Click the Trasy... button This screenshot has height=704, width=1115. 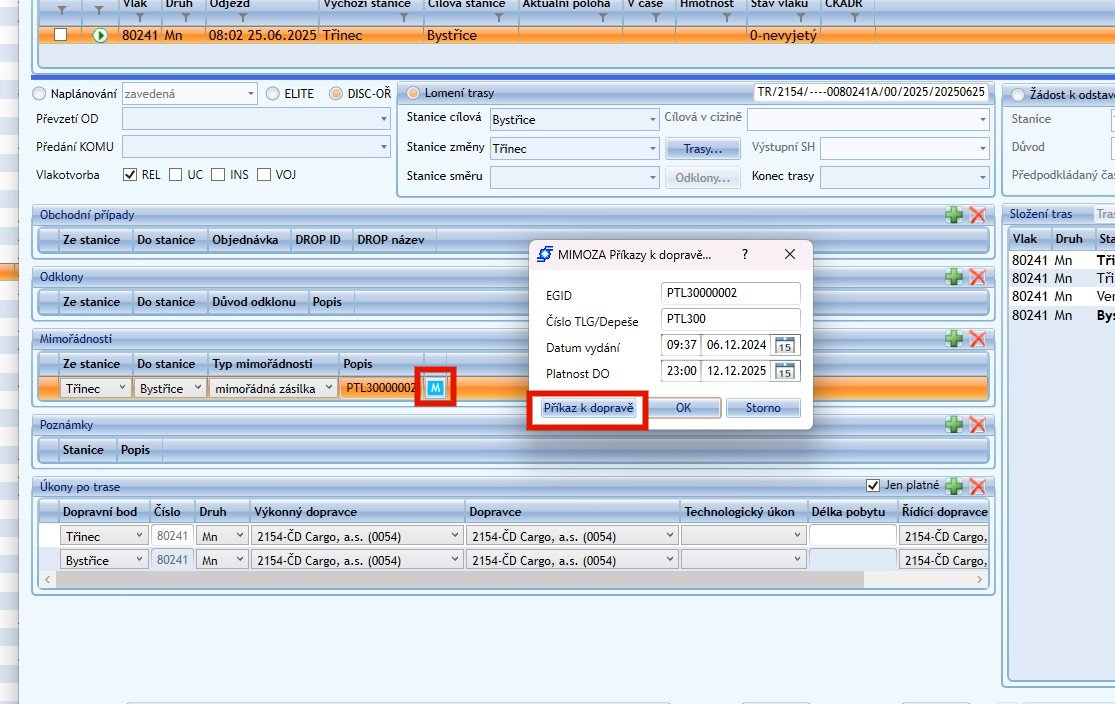pyautogui.click(x=702, y=148)
